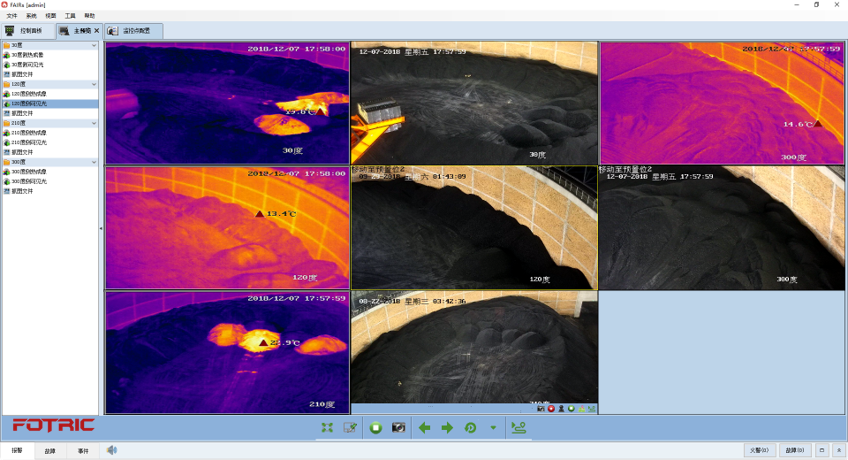Viewport: 848px width, 460px height.
Task: Switch to the 监控点配置 tab
Action: 134,31
